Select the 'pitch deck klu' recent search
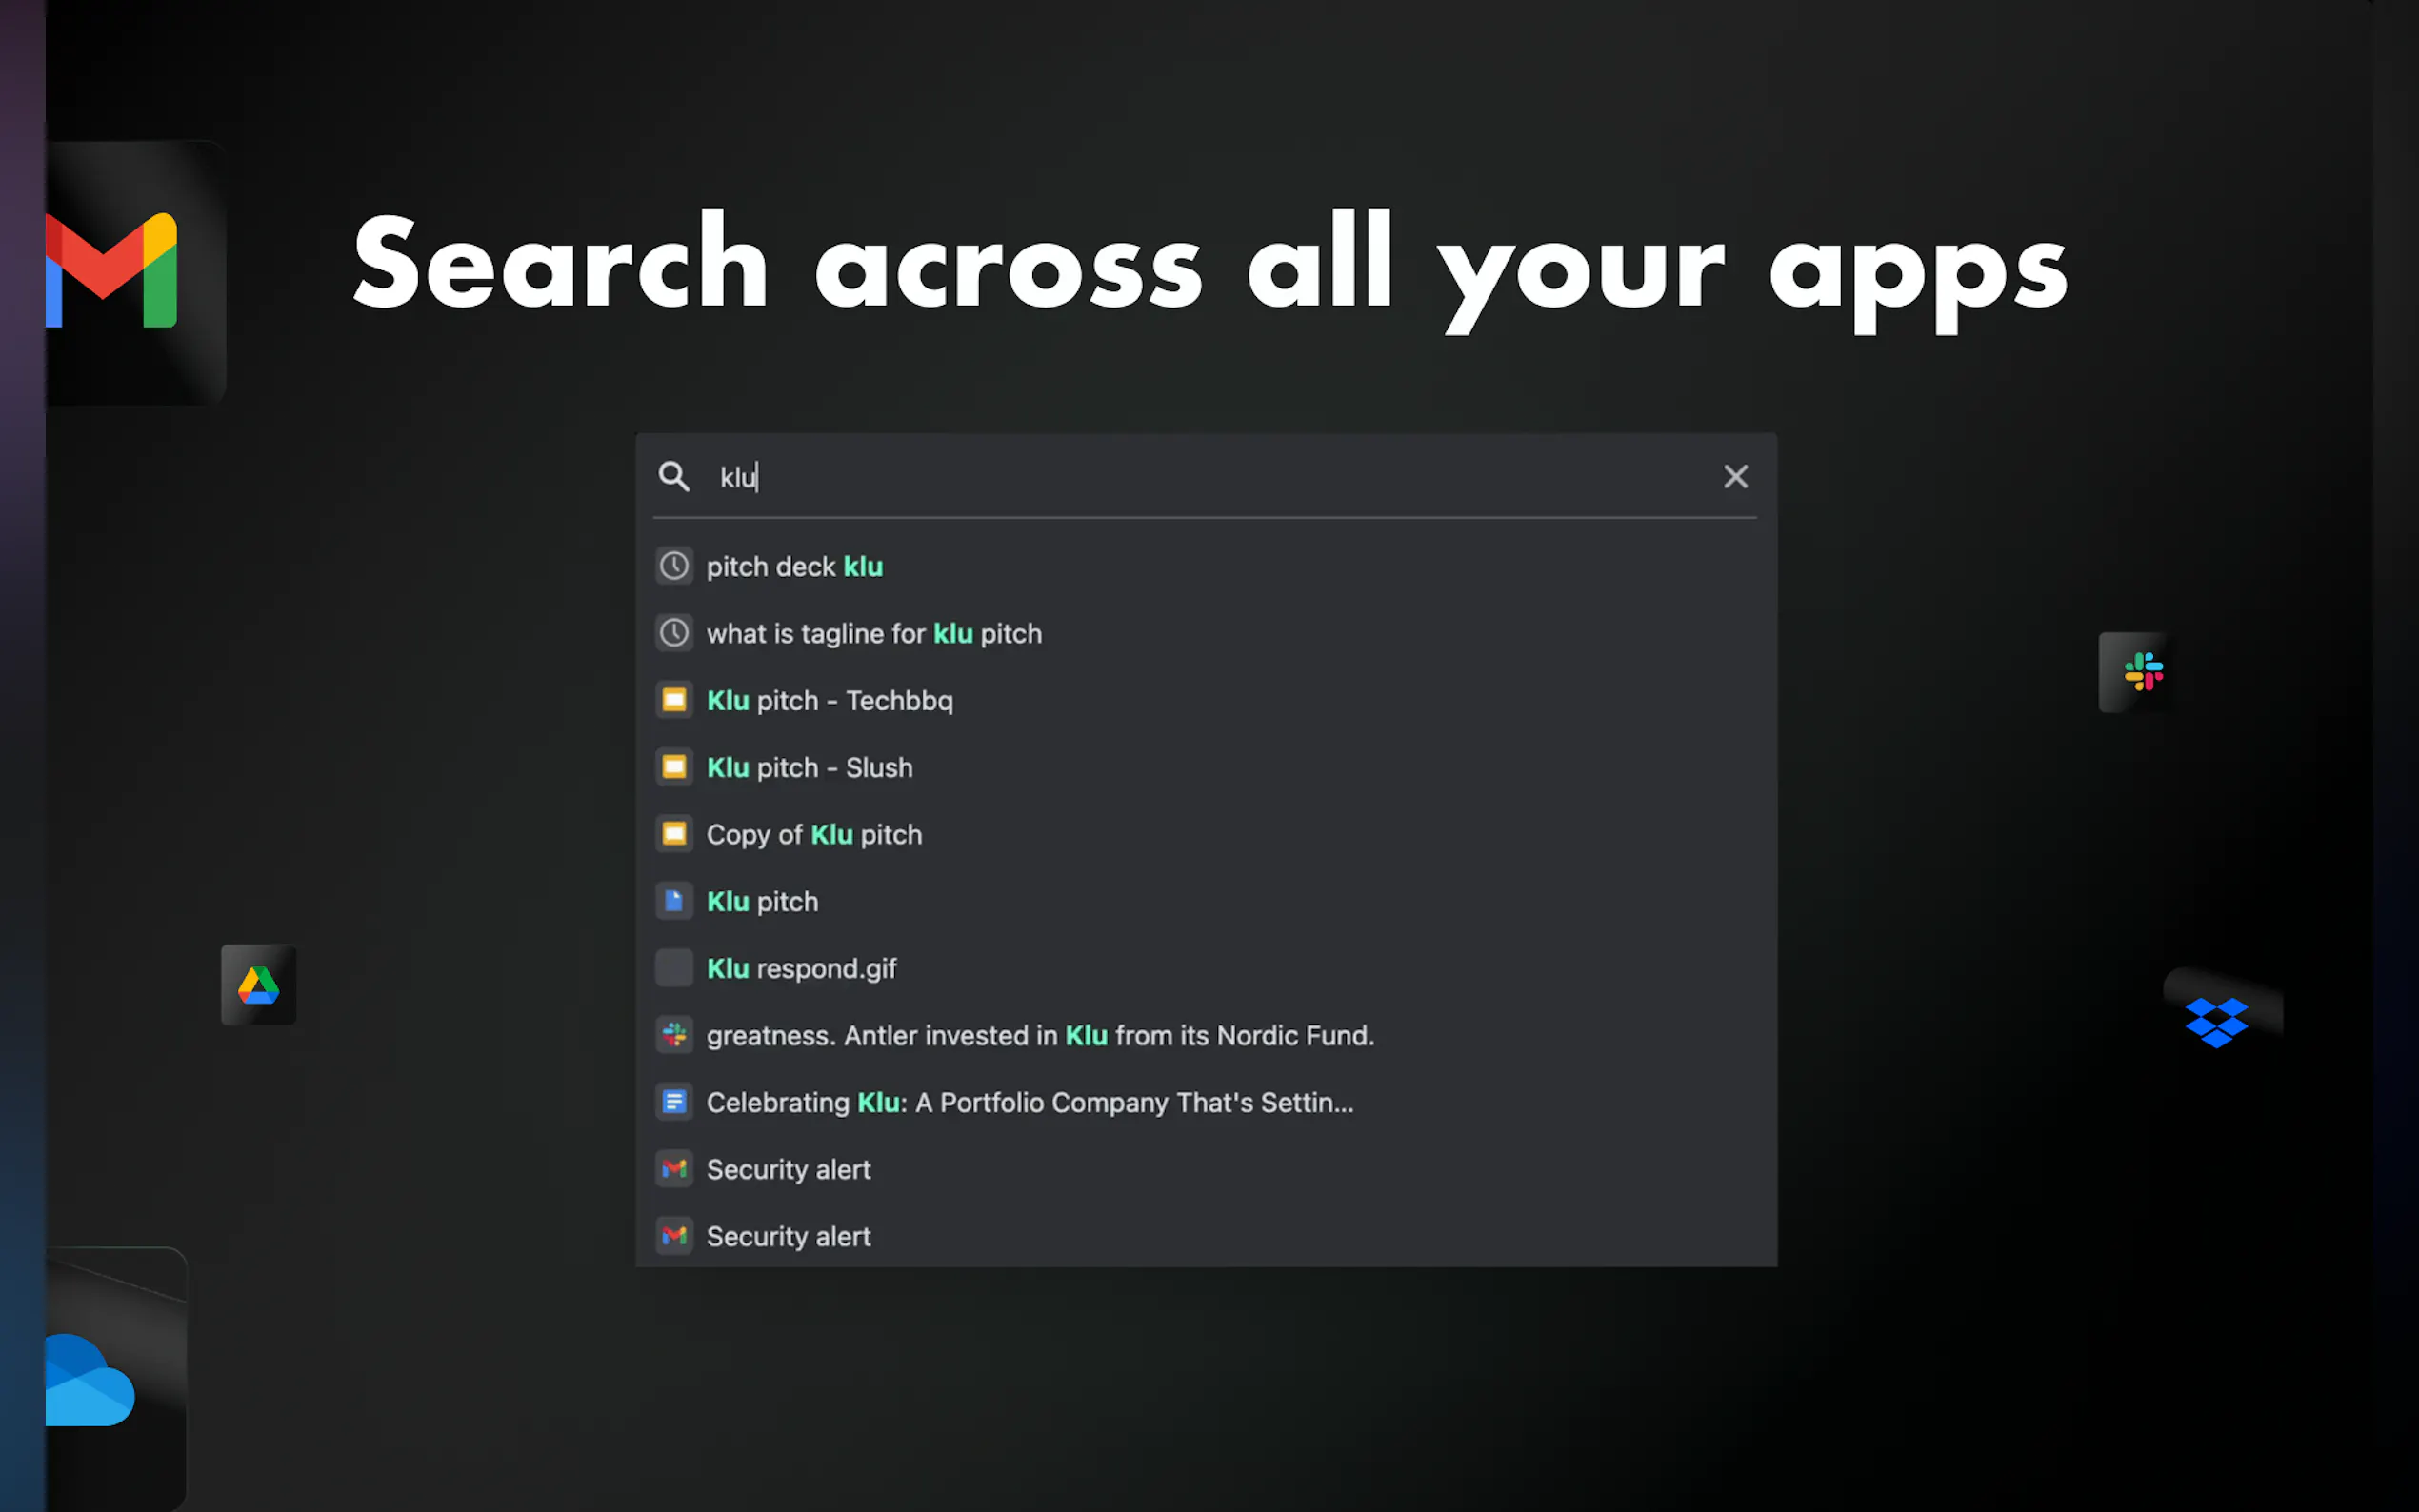Image resolution: width=2419 pixels, height=1512 pixels. coord(794,566)
